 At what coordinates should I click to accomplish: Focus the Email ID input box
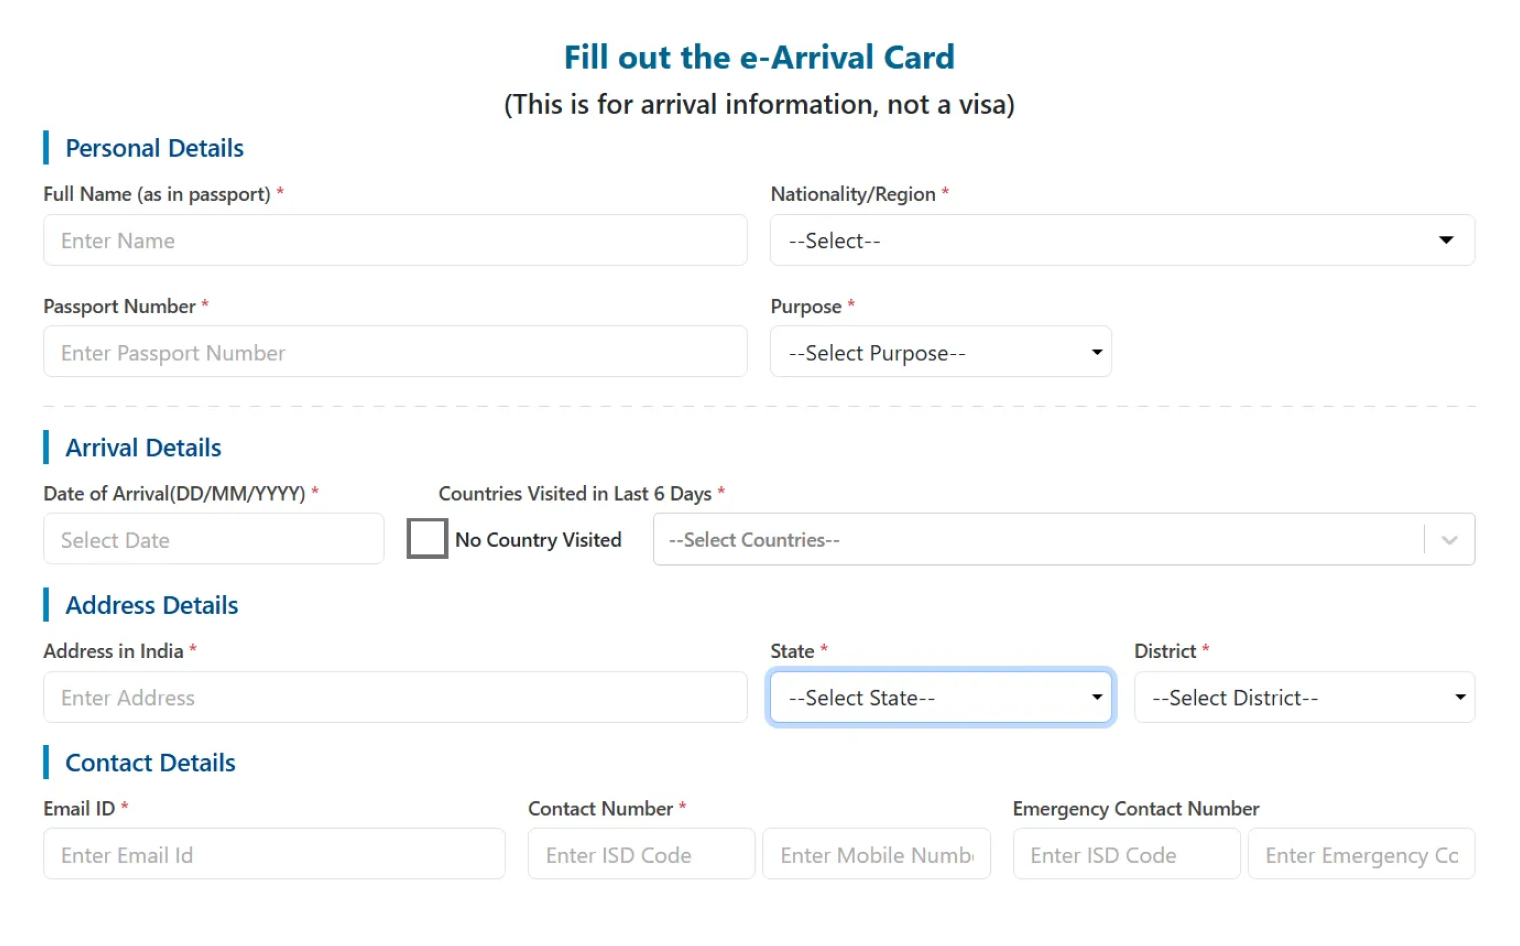coord(274,855)
